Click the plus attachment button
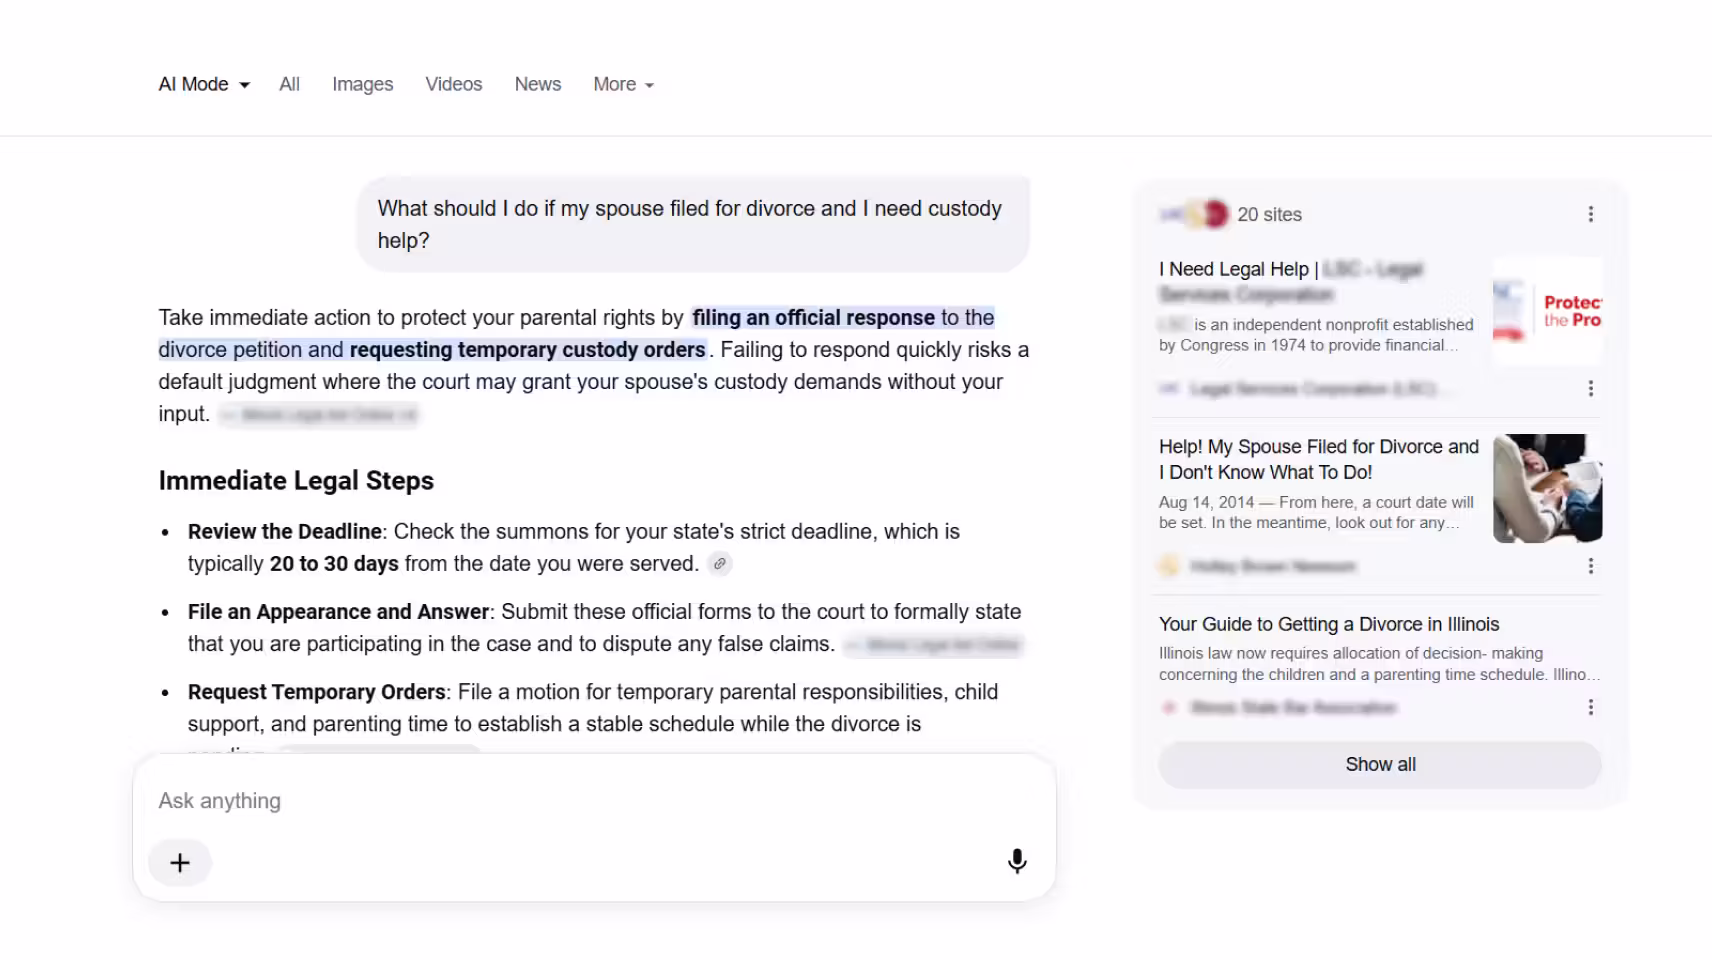 click(x=180, y=863)
